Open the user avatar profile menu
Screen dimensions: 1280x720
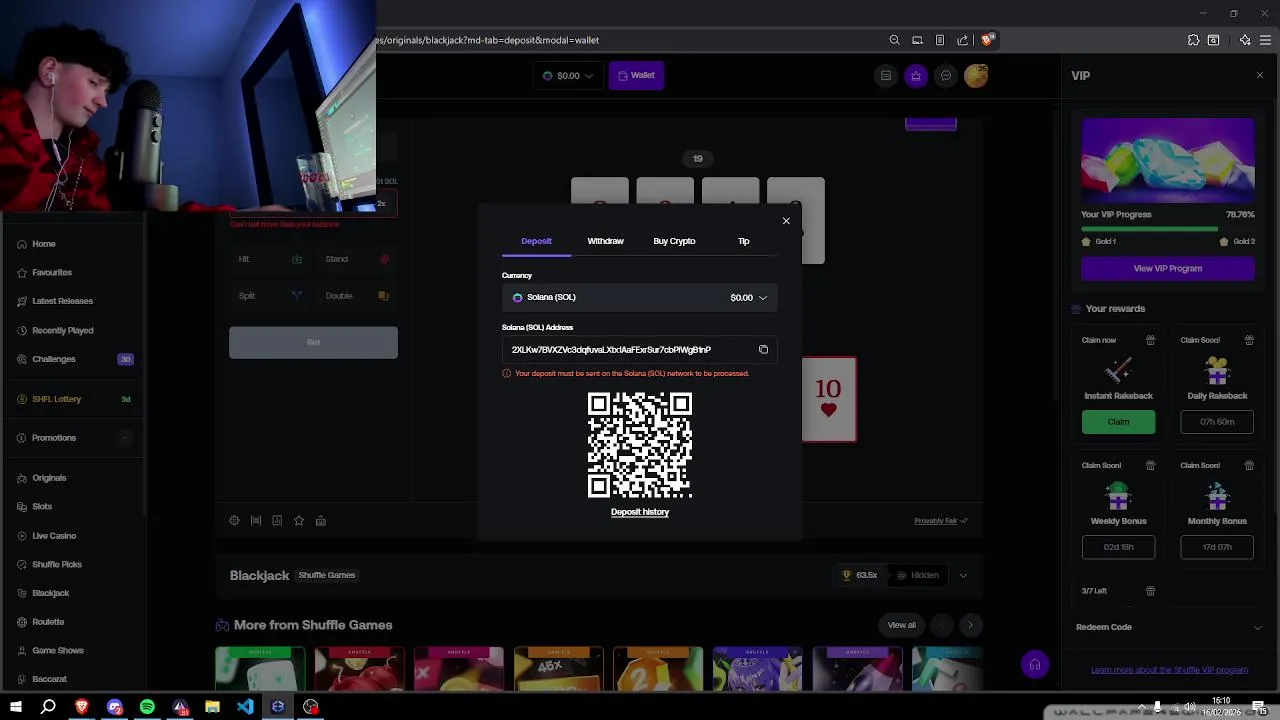coord(976,75)
